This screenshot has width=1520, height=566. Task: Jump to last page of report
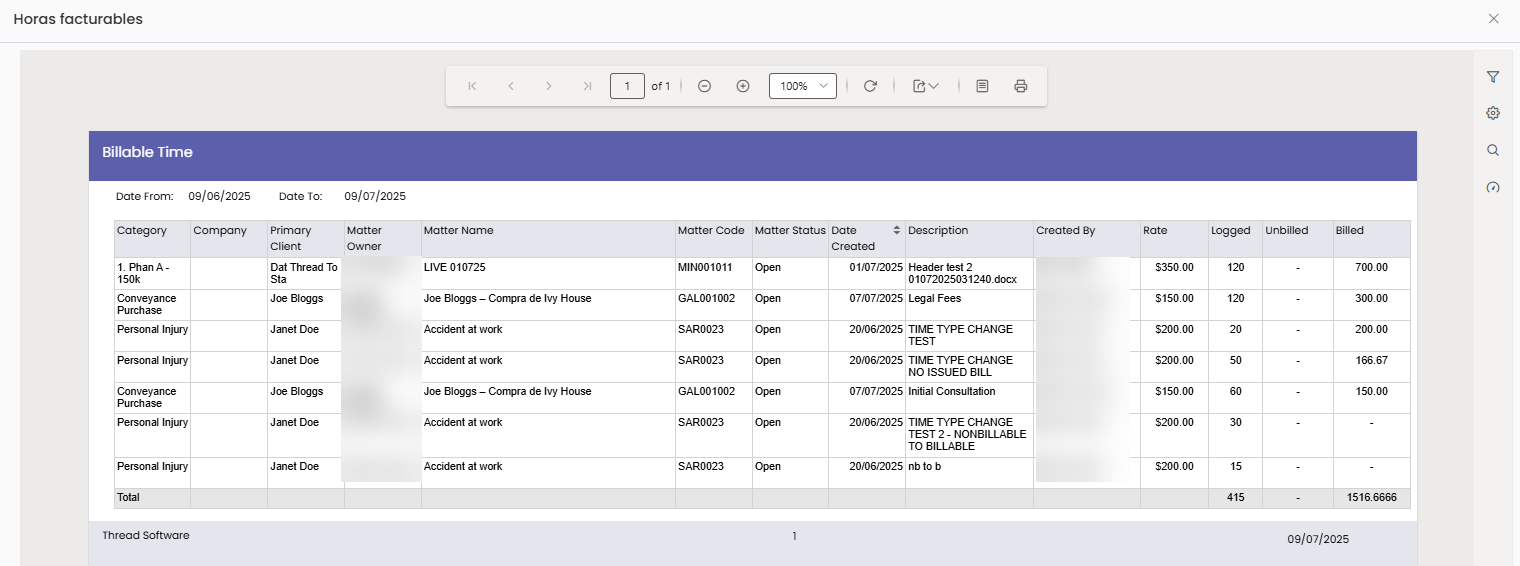pyautogui.click(x=587, y=86)
